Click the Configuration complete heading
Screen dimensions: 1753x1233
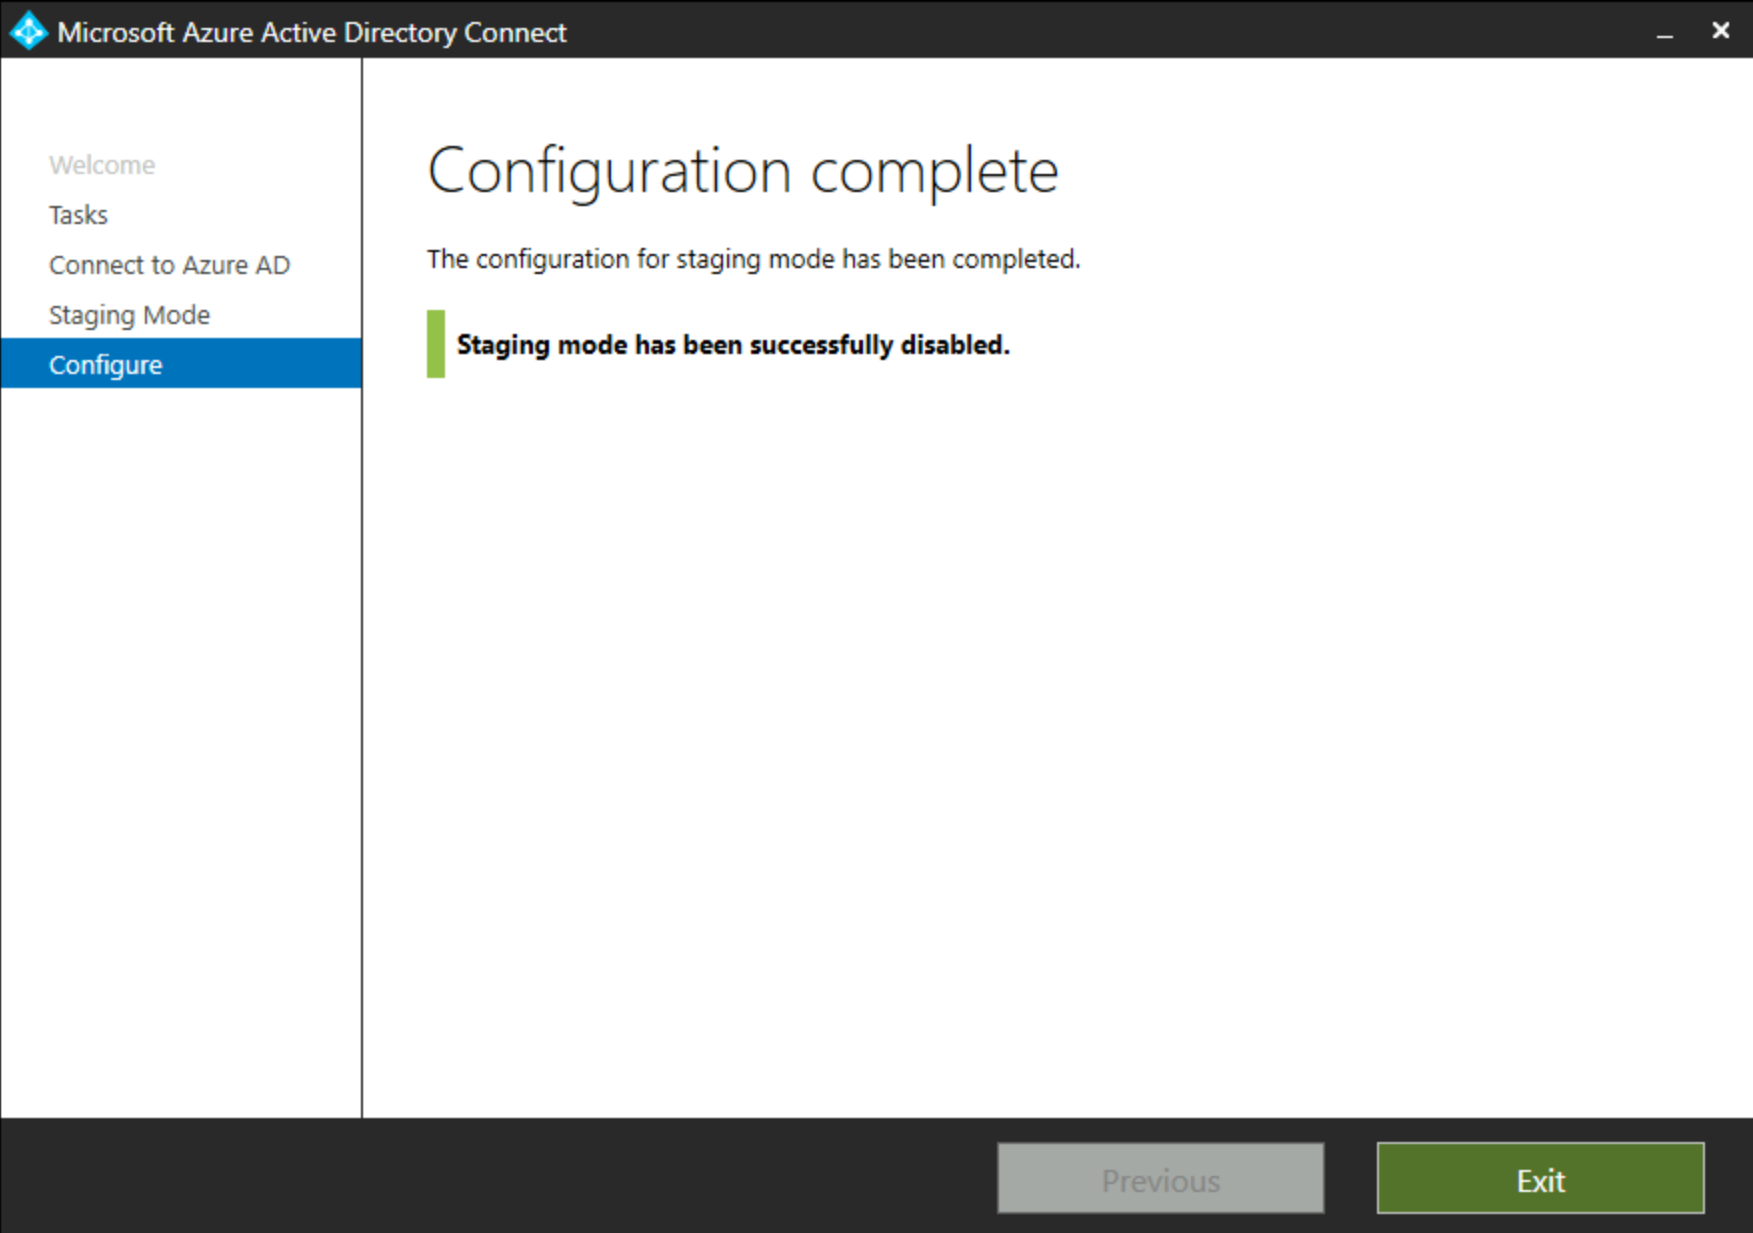pyautogui.click(x=743, y=169)
